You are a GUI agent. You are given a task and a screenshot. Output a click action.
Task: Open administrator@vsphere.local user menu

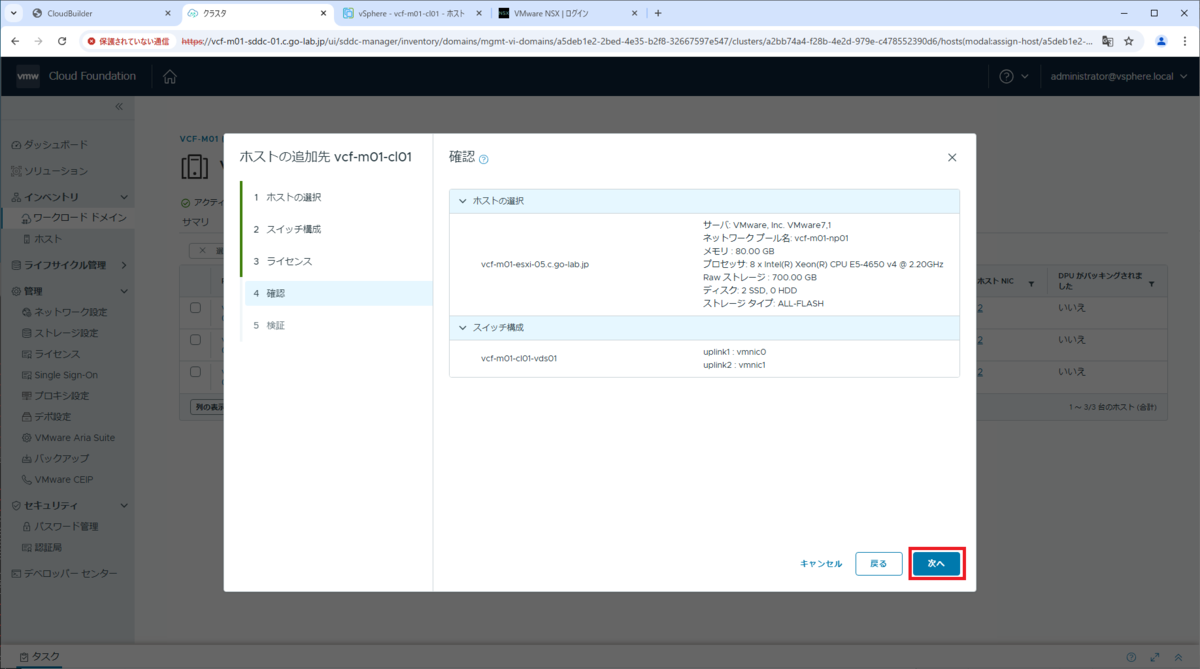point(1117,76)
